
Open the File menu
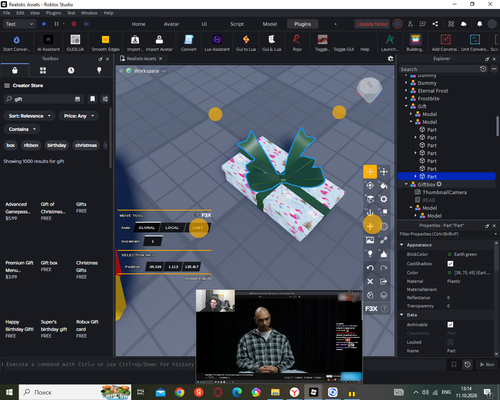[x=6, y=13]
